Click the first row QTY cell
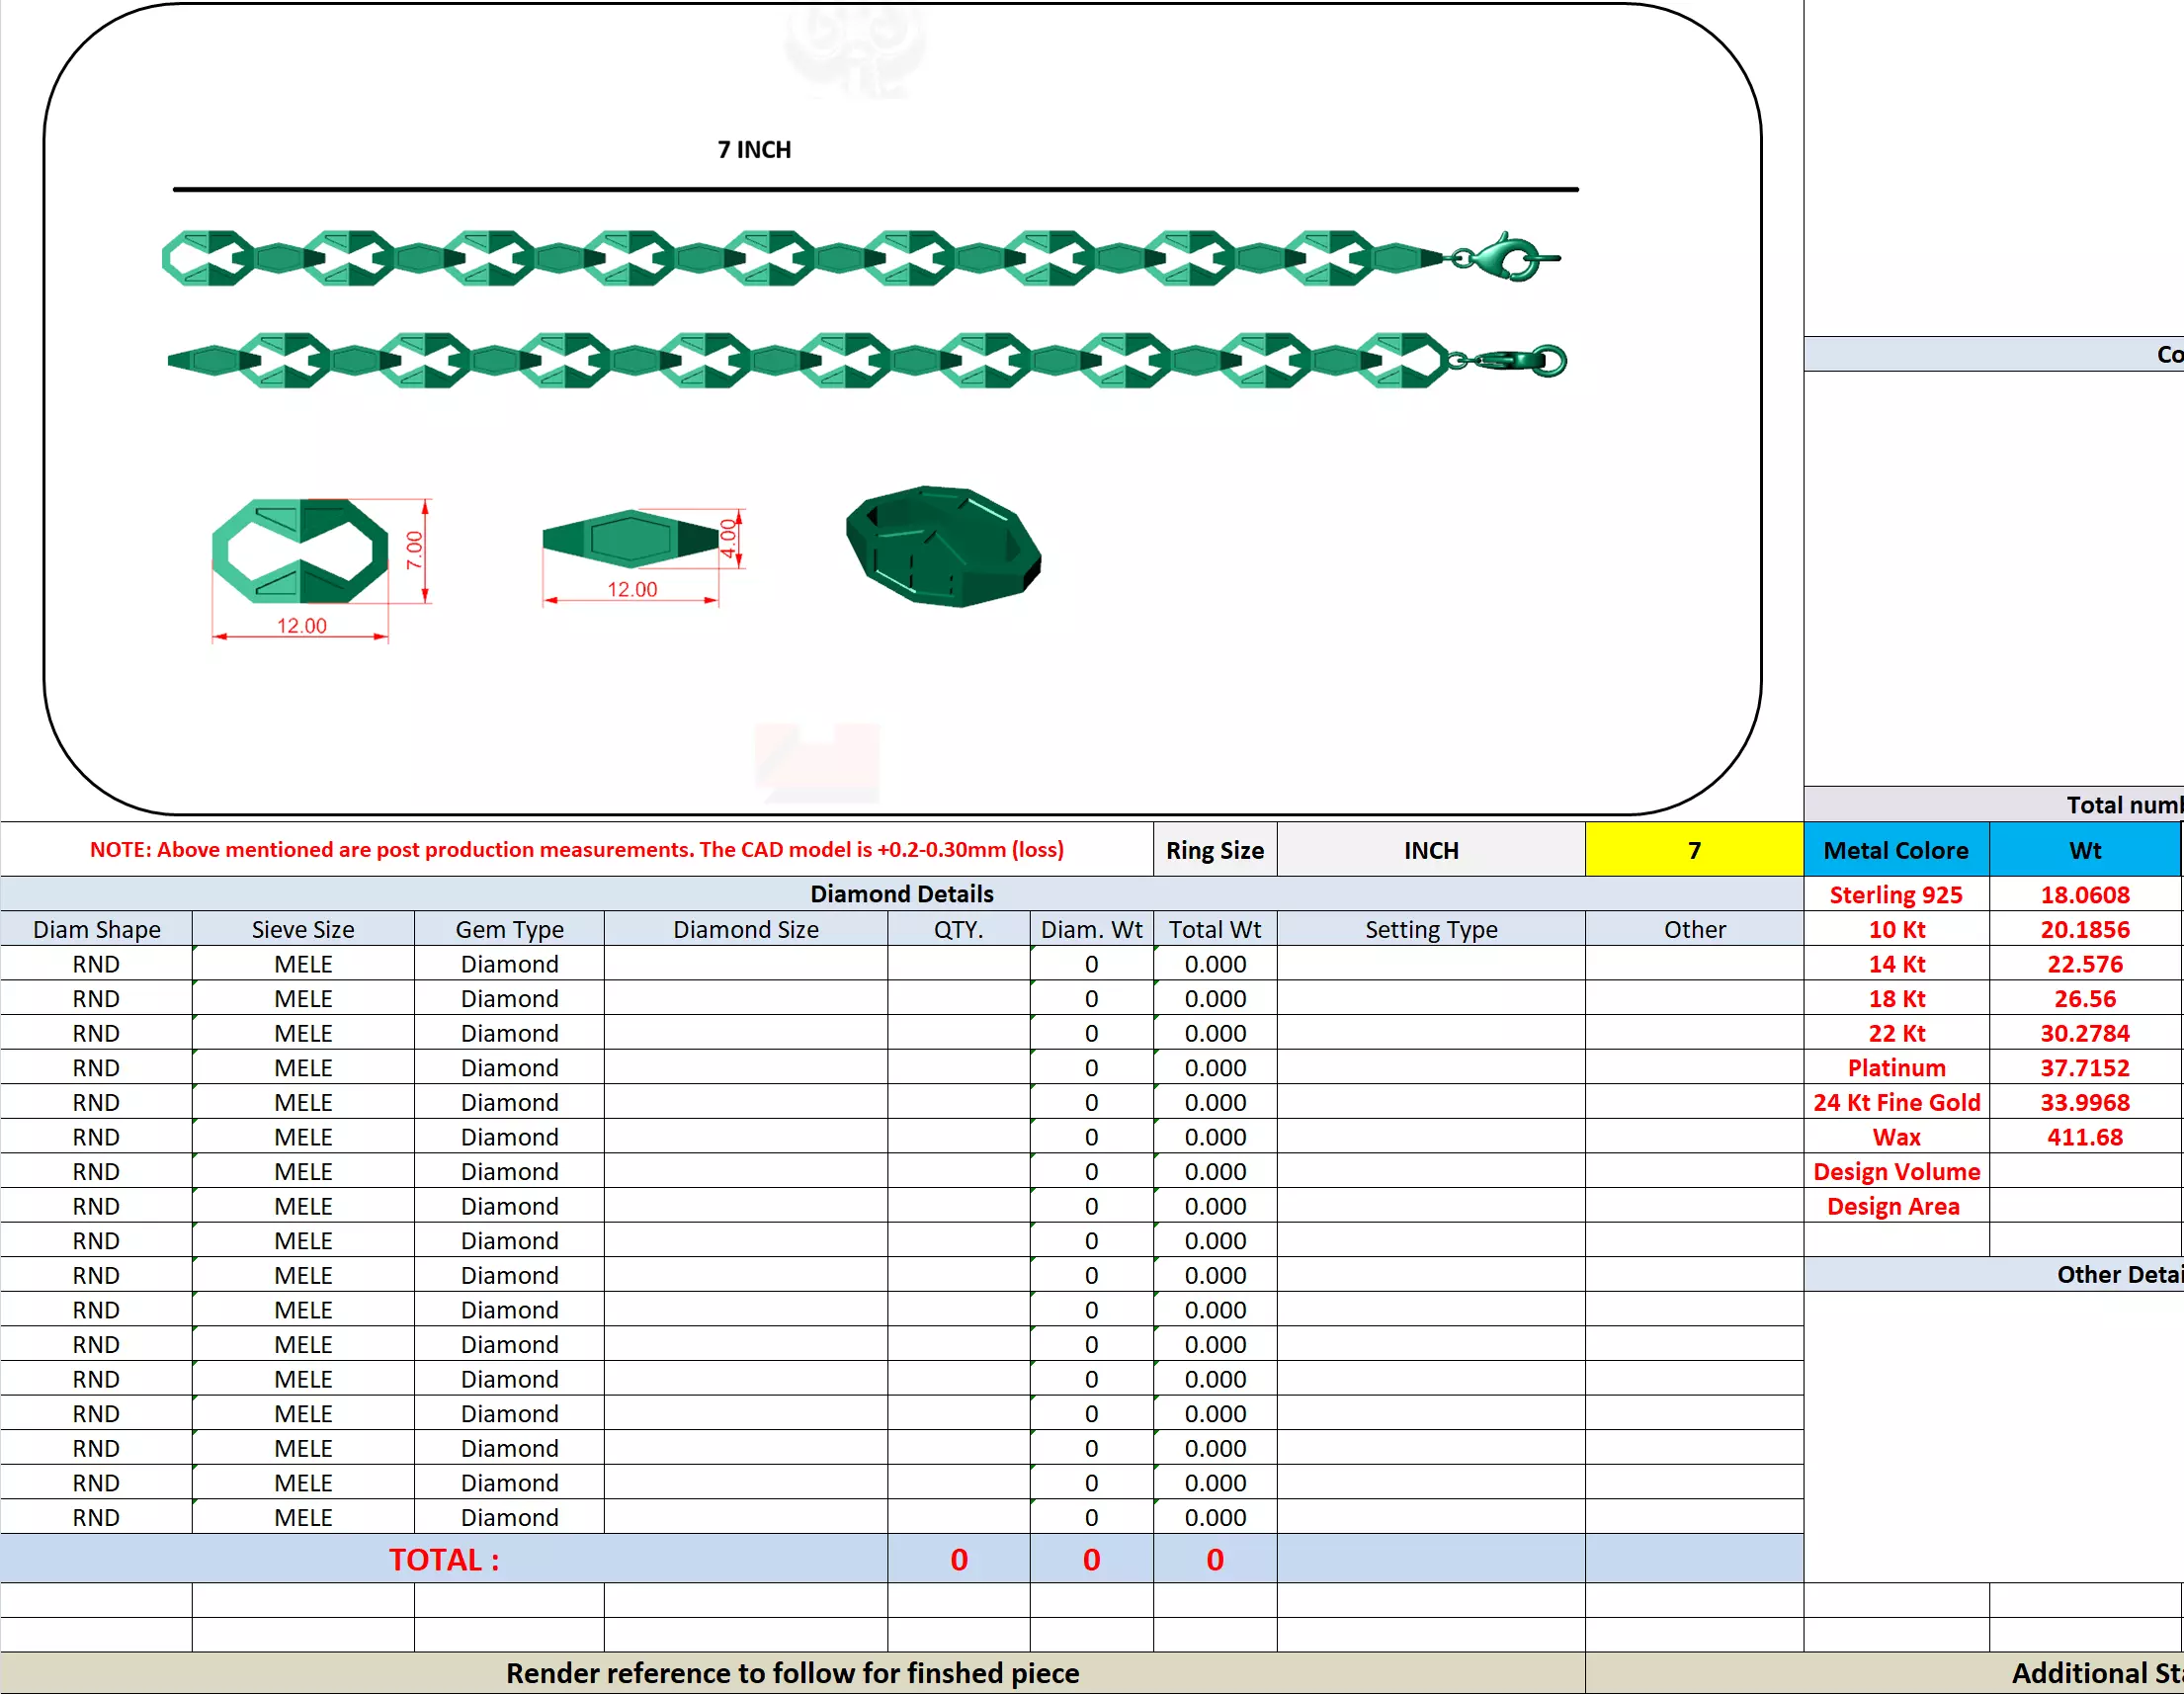This screenshot has height=1694, width=2184. [x=958, y=964]
